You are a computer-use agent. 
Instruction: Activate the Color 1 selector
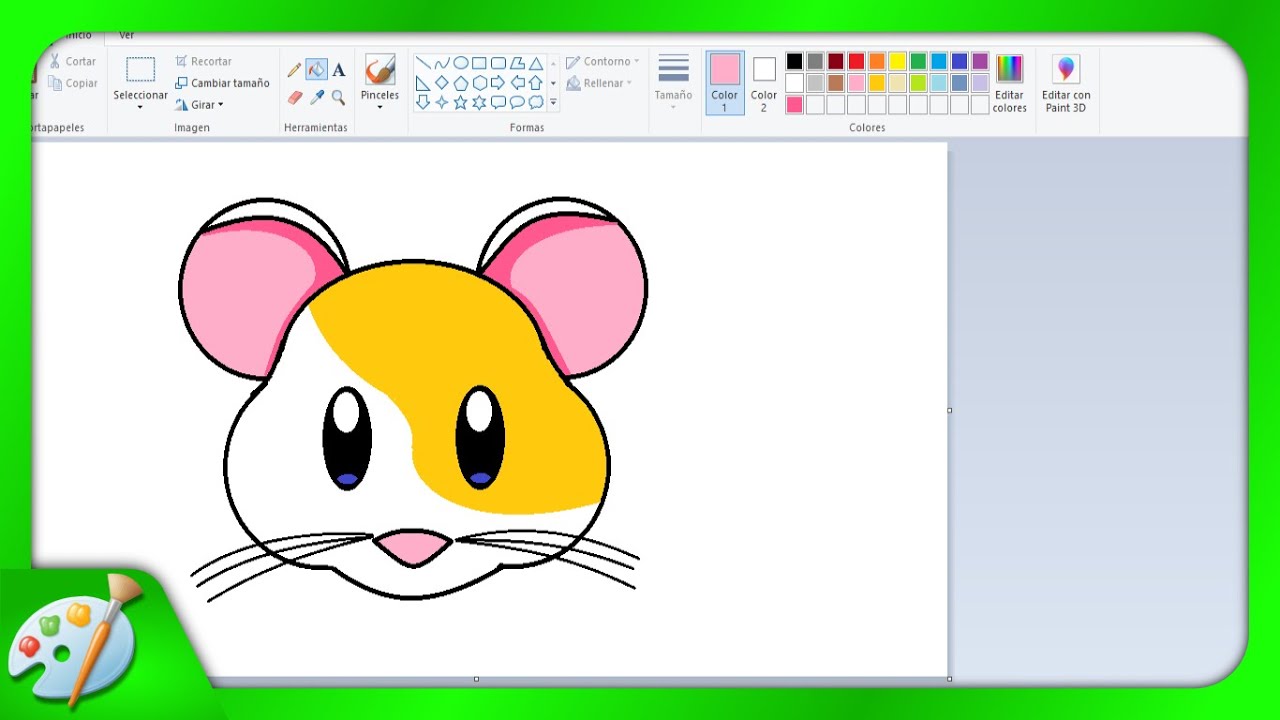tap(725, 82)
